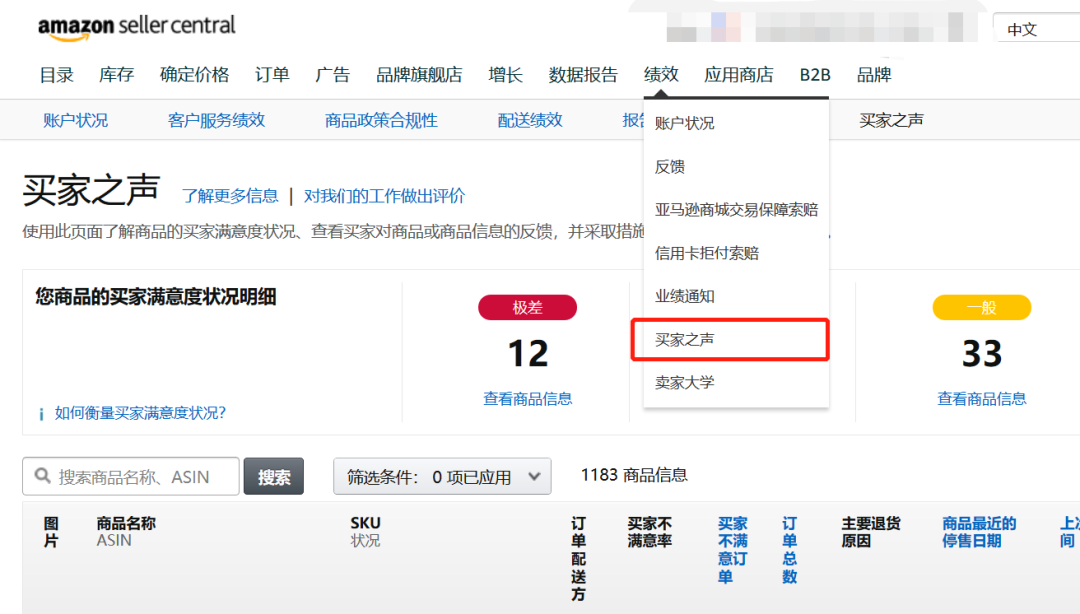Open the 增长 menu

coord(506,74)
